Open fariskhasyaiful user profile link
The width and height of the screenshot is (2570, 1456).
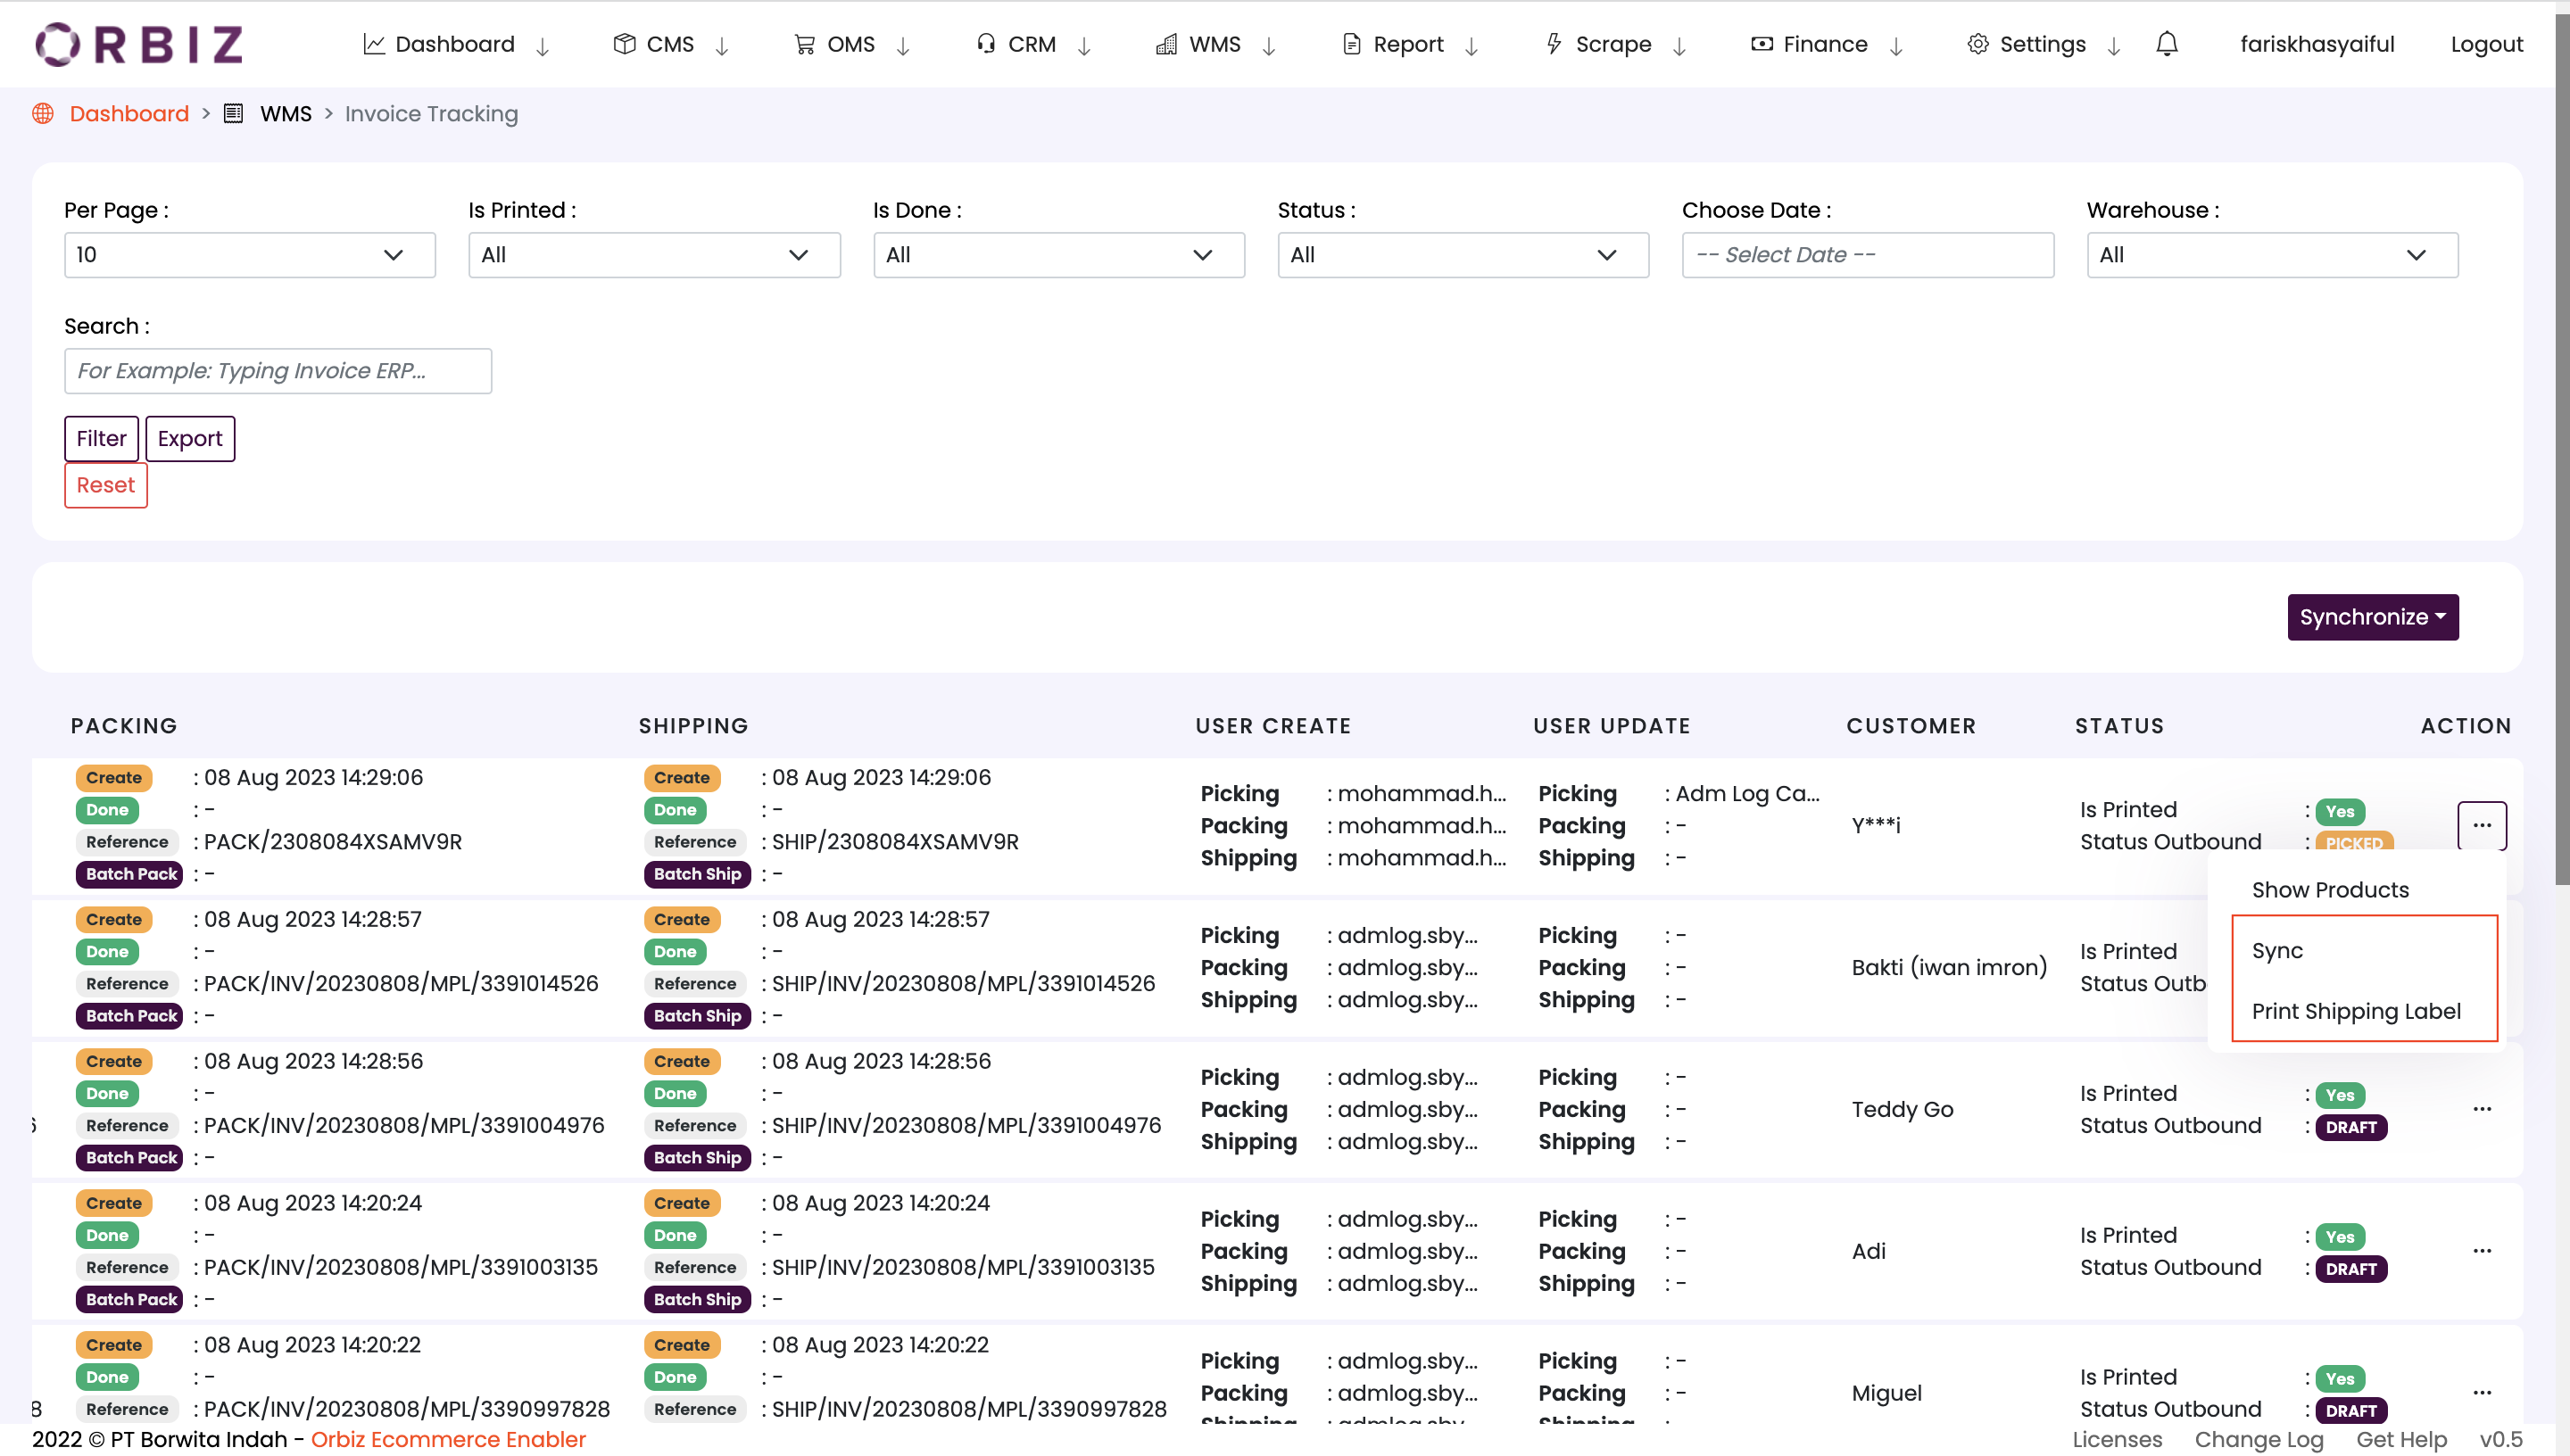pos(2317,44)
